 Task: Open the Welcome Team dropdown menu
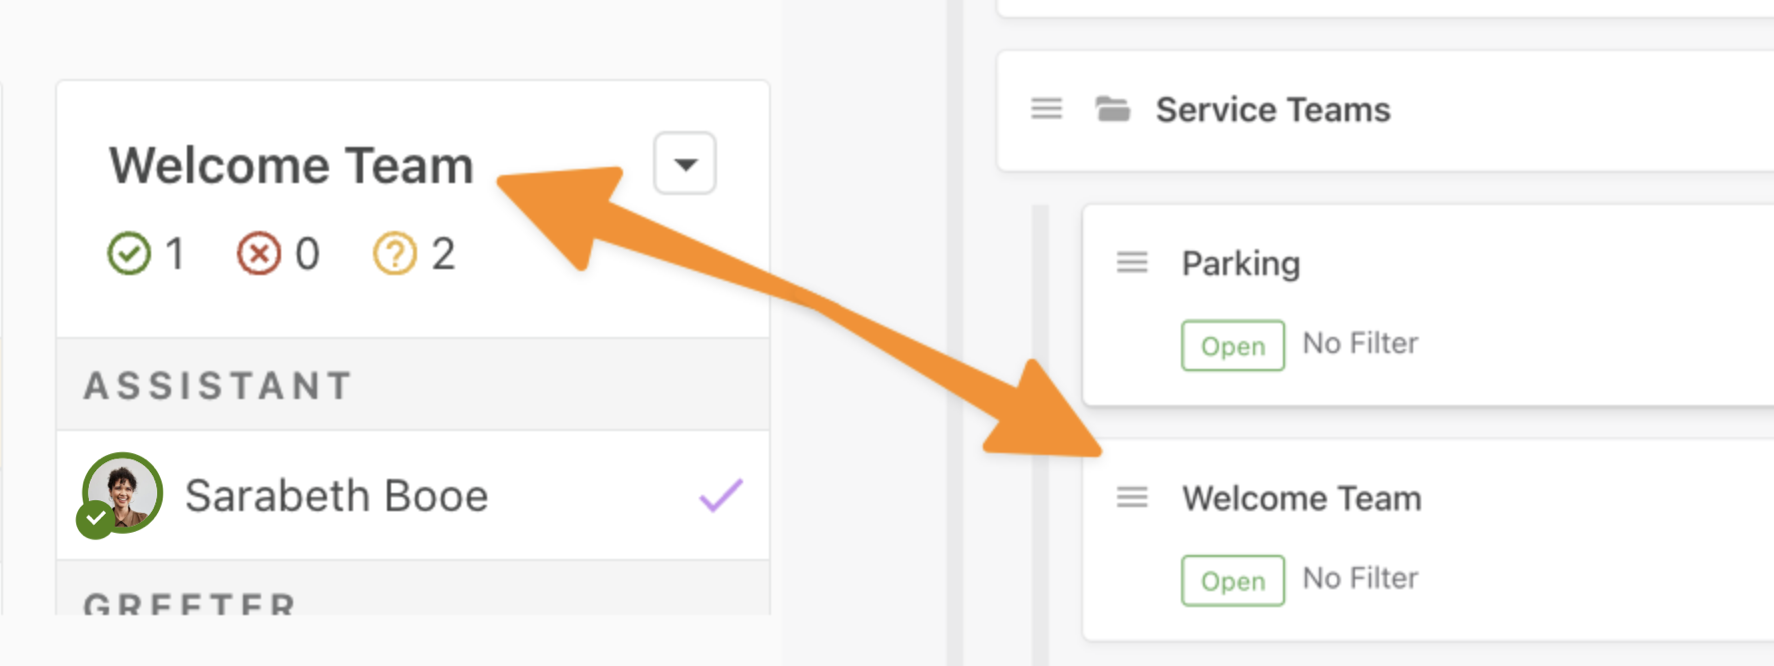[x=685, y=163]
